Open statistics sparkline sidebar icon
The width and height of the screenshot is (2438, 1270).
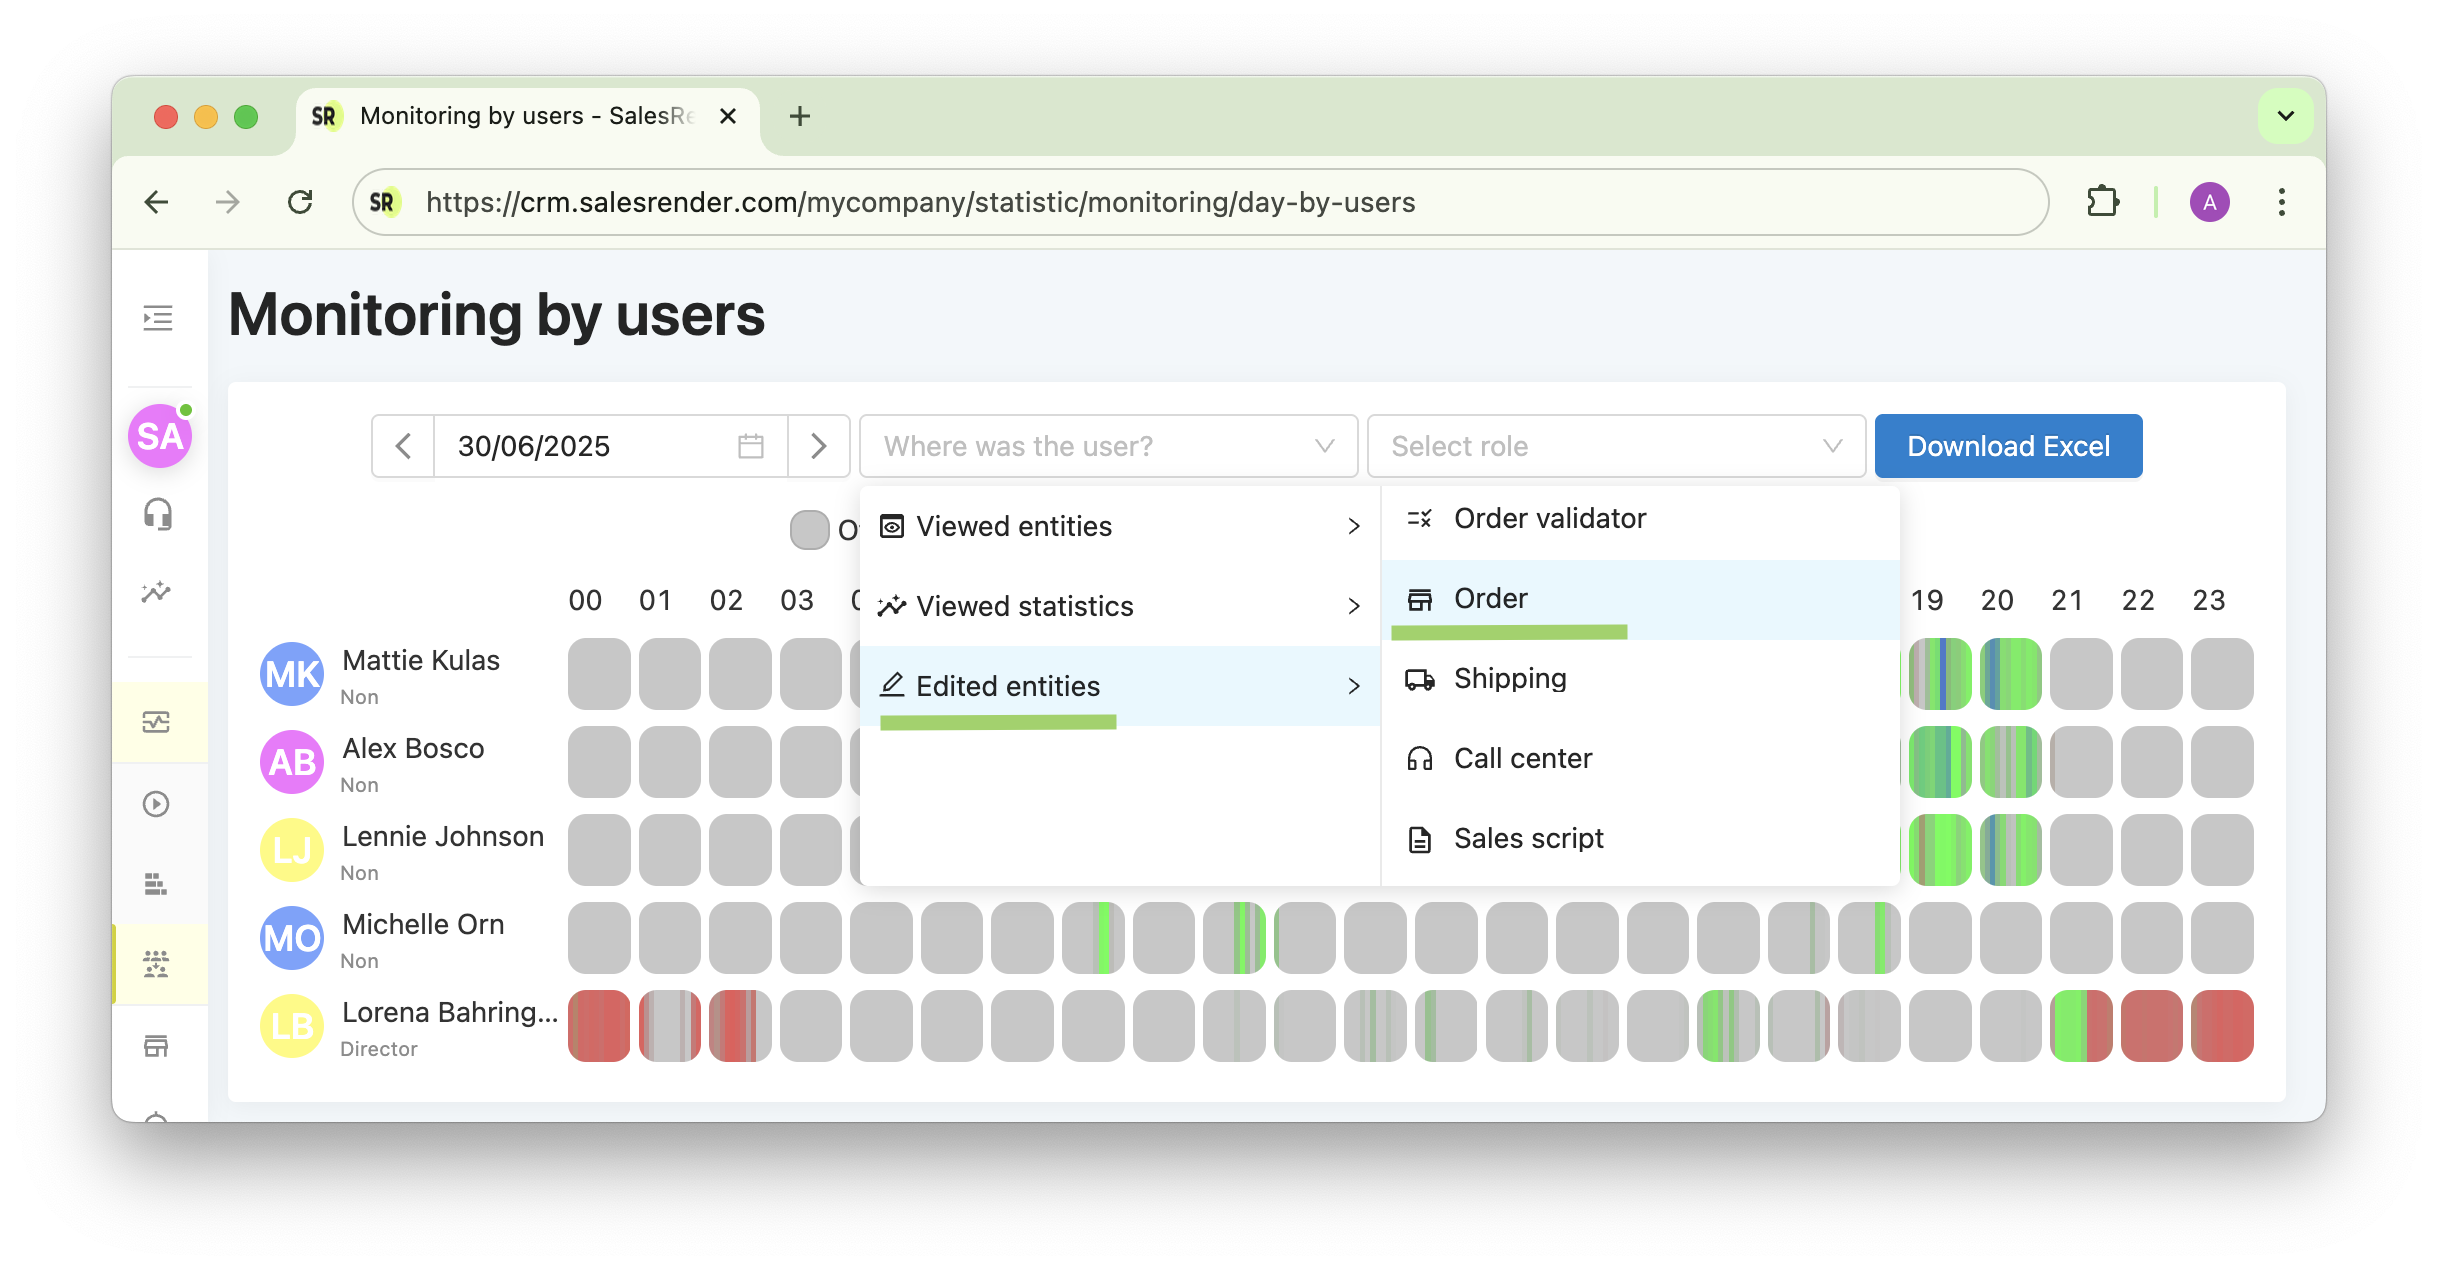click(157, 592)
